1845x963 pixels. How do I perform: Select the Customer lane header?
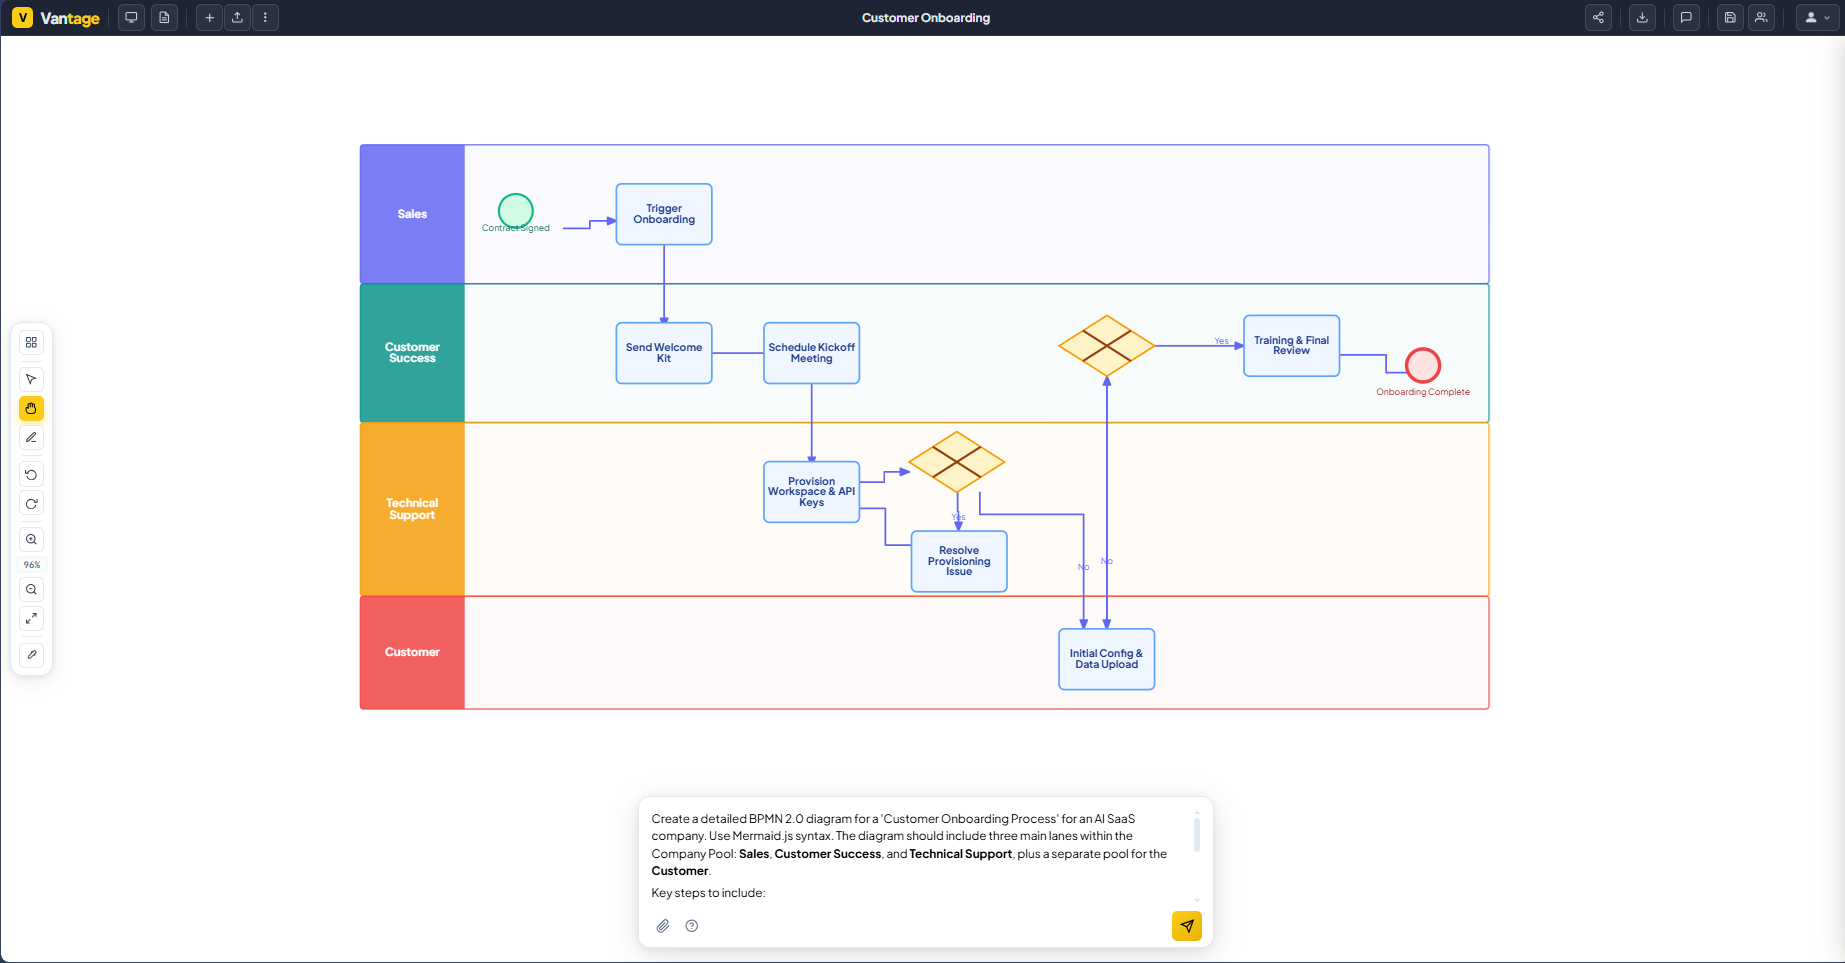coord(412,652)
